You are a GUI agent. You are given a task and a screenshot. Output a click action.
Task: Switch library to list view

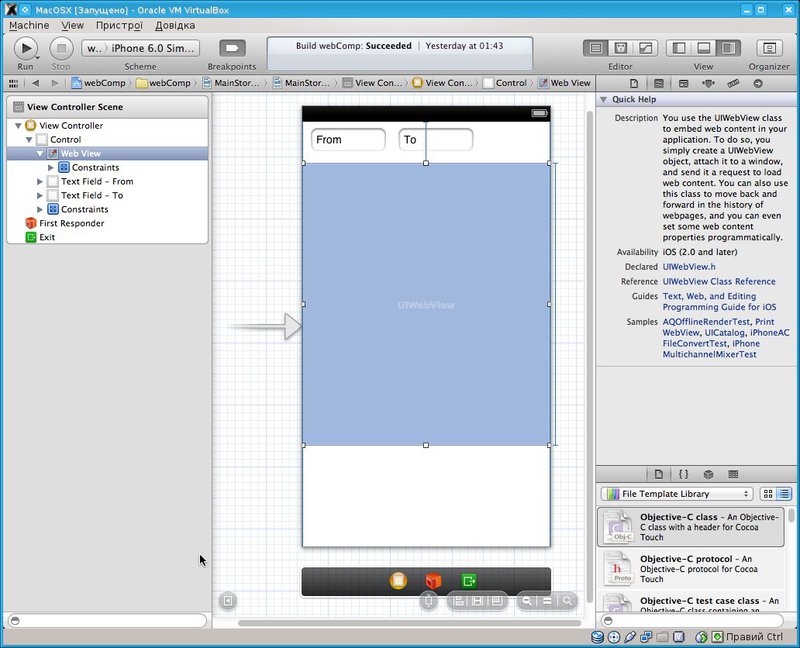(784, 493)
